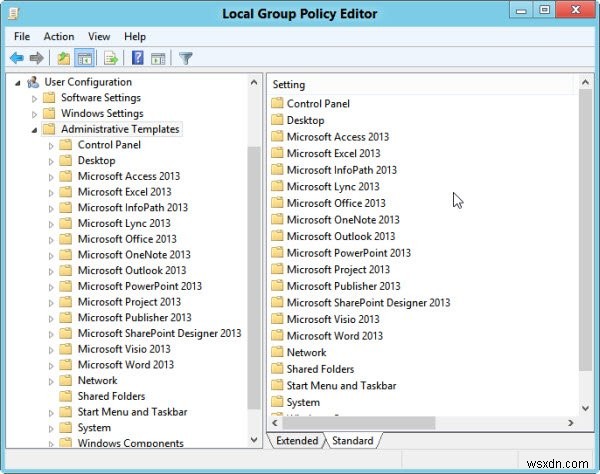Select Microsoft SharePoint Designer 2013 in tree
The width and height of the screenshot is (600, 474).
tap(160, 333)
